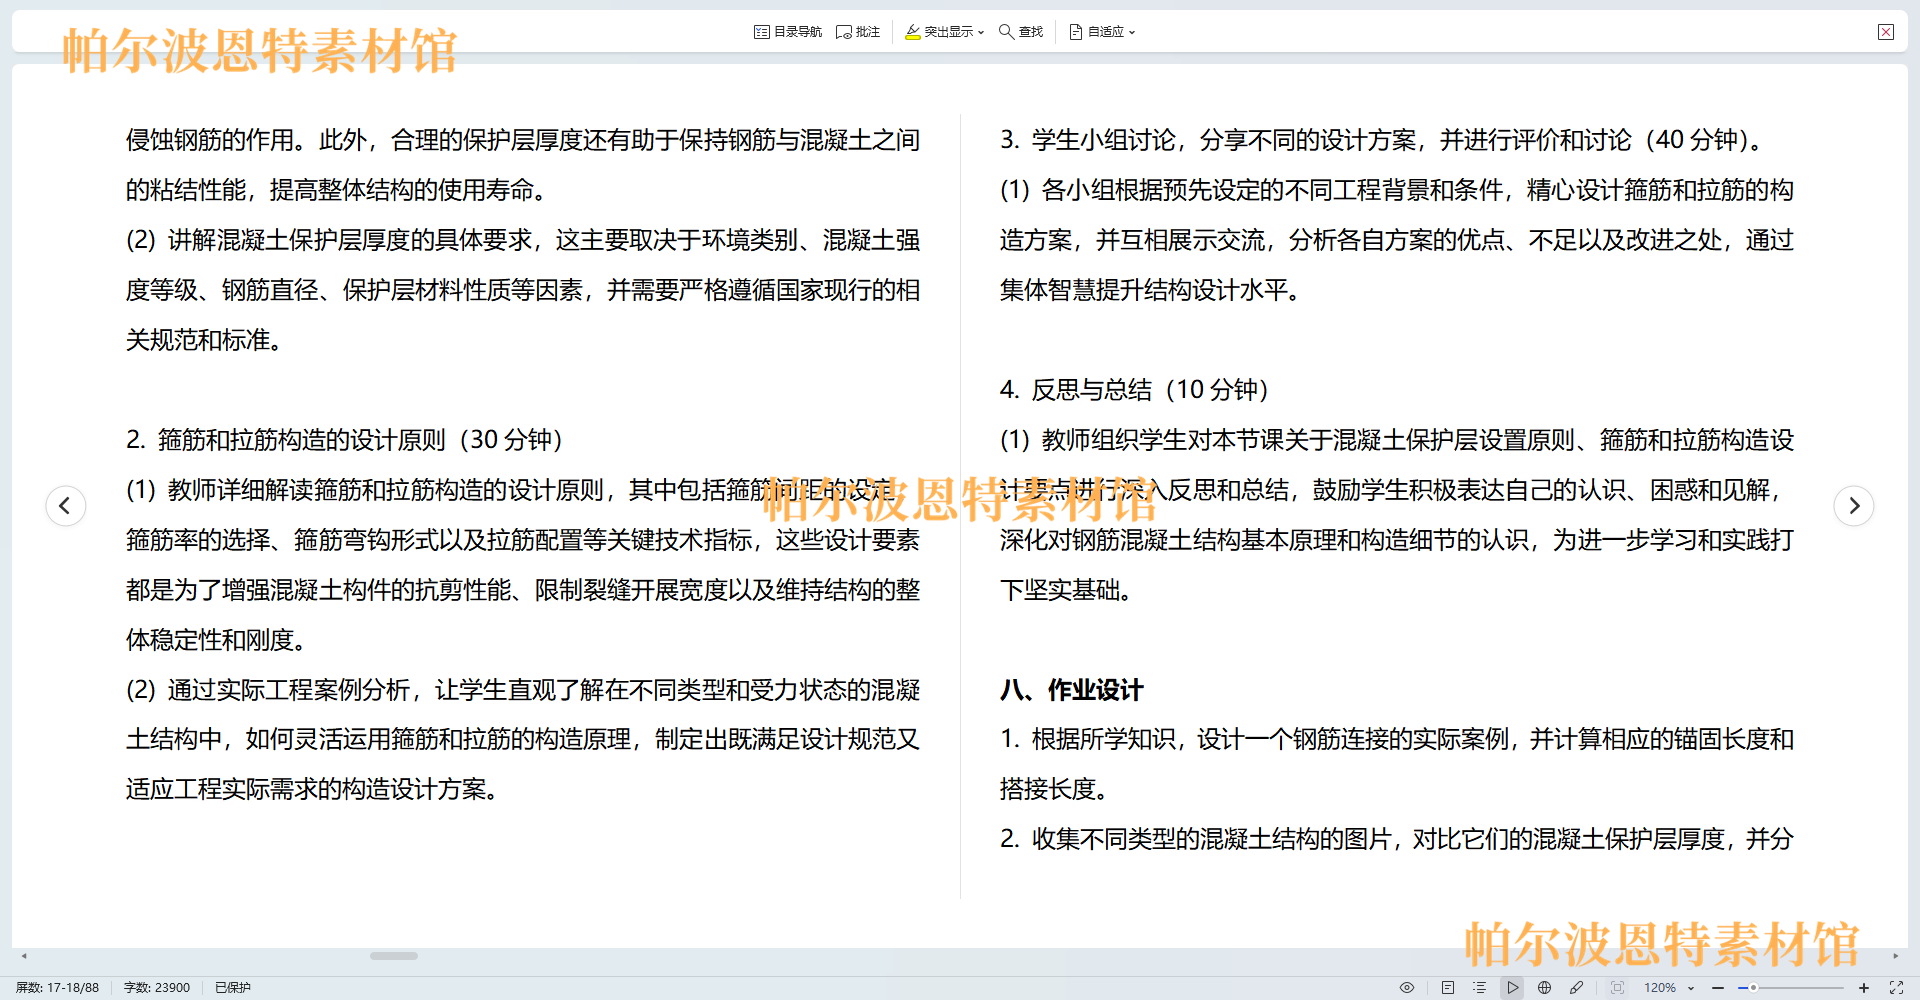The height and width of the screenshot is (1000, 1920).
Task: Switch to outline view icon
Action: coord(1480,987)
